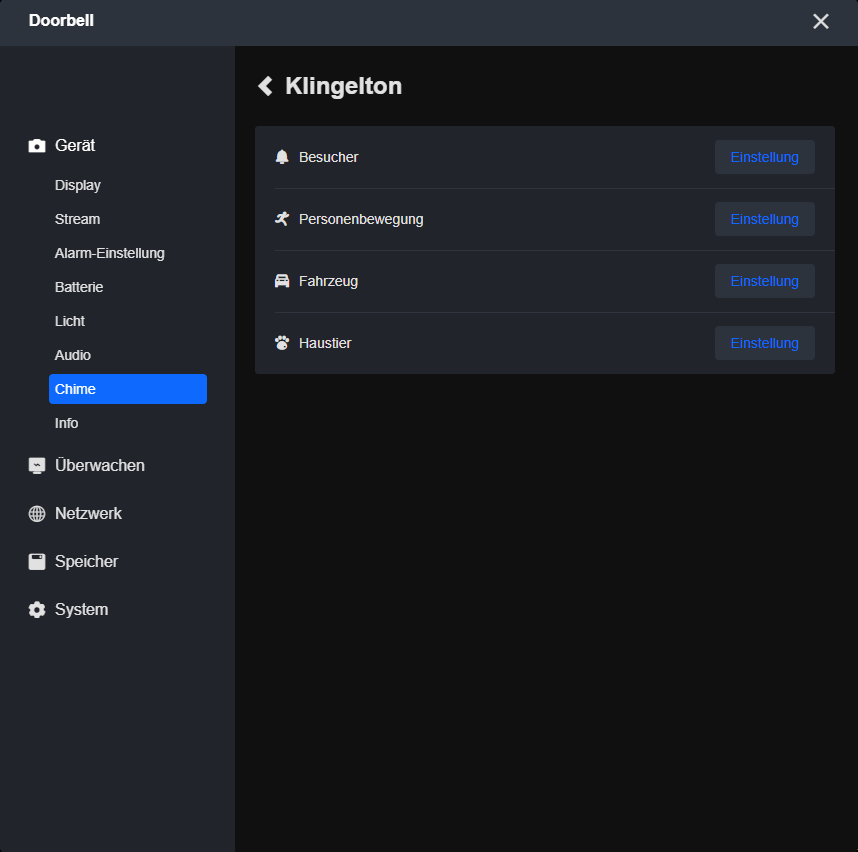The image size is (858, 852).
Task: Select the highlighted Chime menu item
Action: tap(127, 389)
